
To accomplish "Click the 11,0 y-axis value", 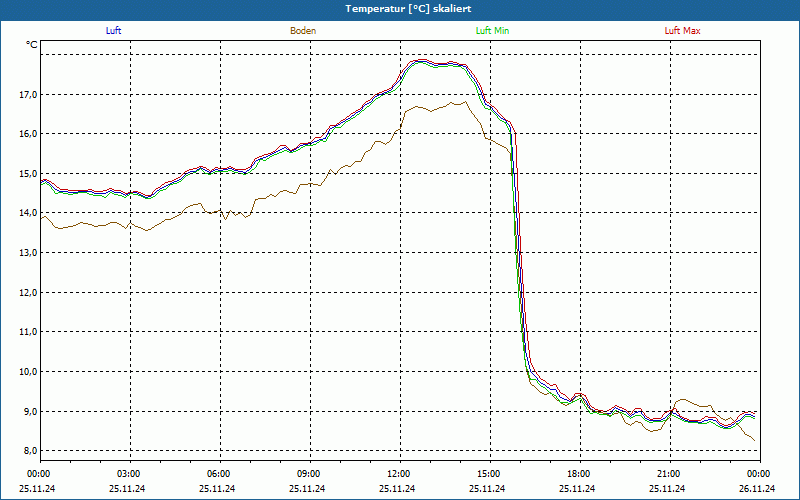I will [28, 332].
